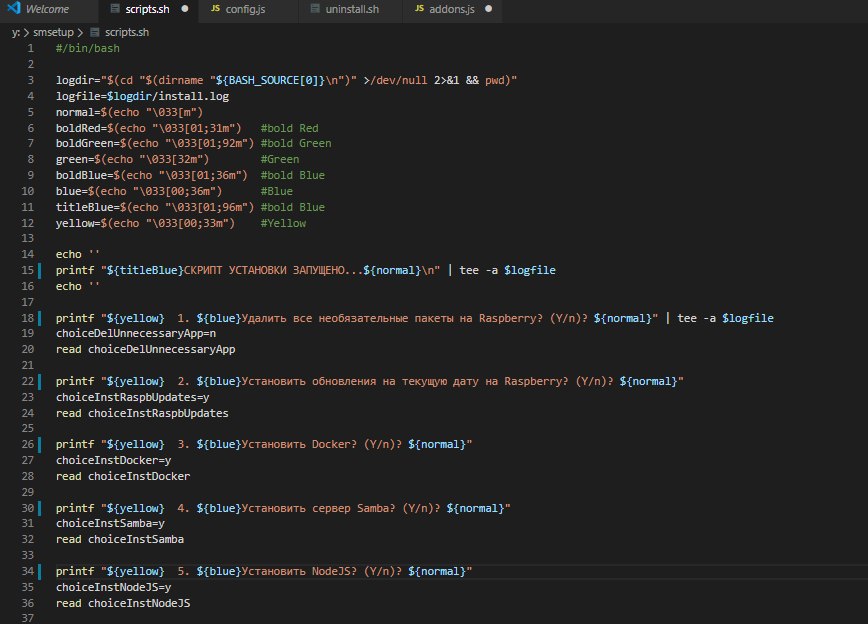
Task: Click the unsaved-changes dot on addons.js tab
Action: tap(487, 10)
